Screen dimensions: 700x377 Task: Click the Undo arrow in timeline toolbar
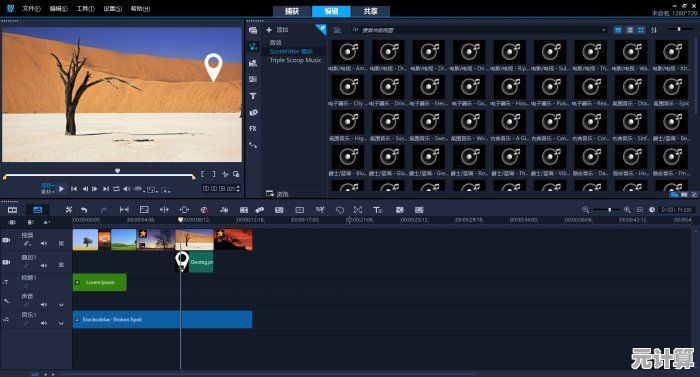pyautogui.click(x=84, y=209)
